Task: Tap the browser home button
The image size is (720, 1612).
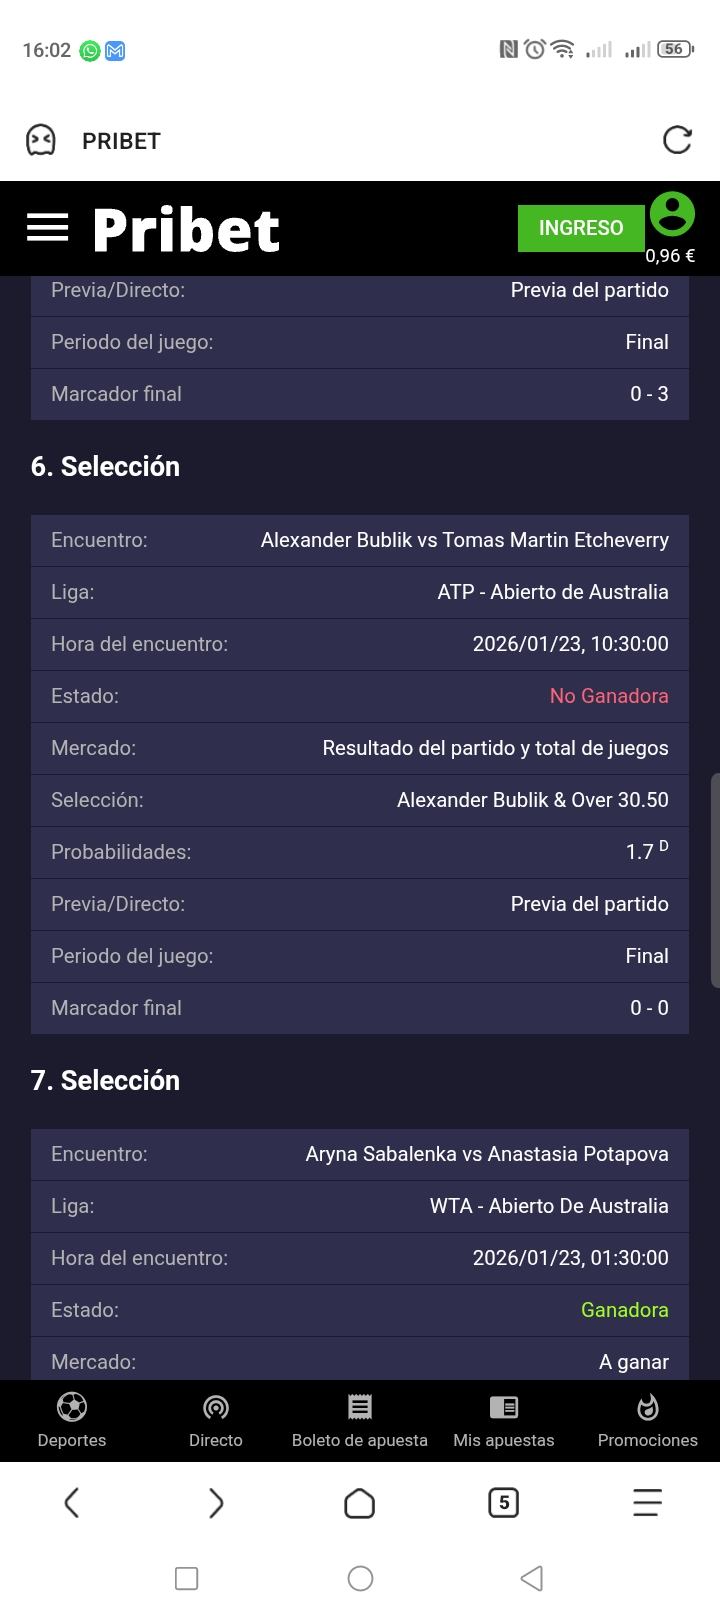Action: [x=360, y=1502]
